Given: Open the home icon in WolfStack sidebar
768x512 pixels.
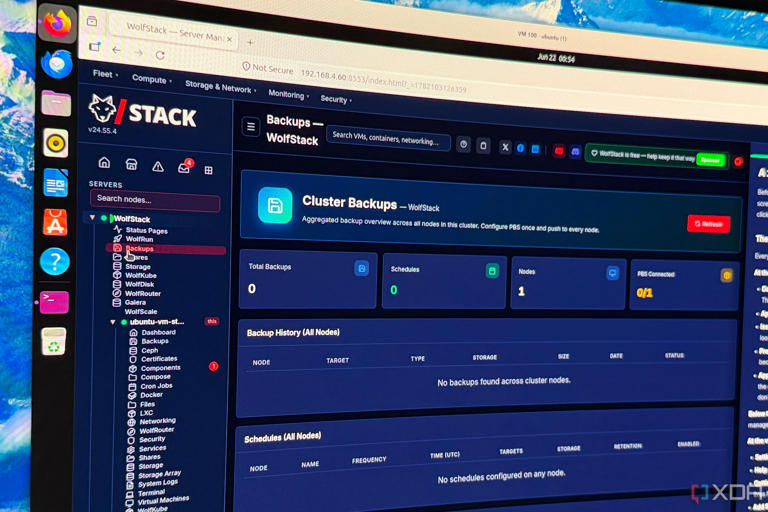Looking at the screenshot, I should 104,163.
